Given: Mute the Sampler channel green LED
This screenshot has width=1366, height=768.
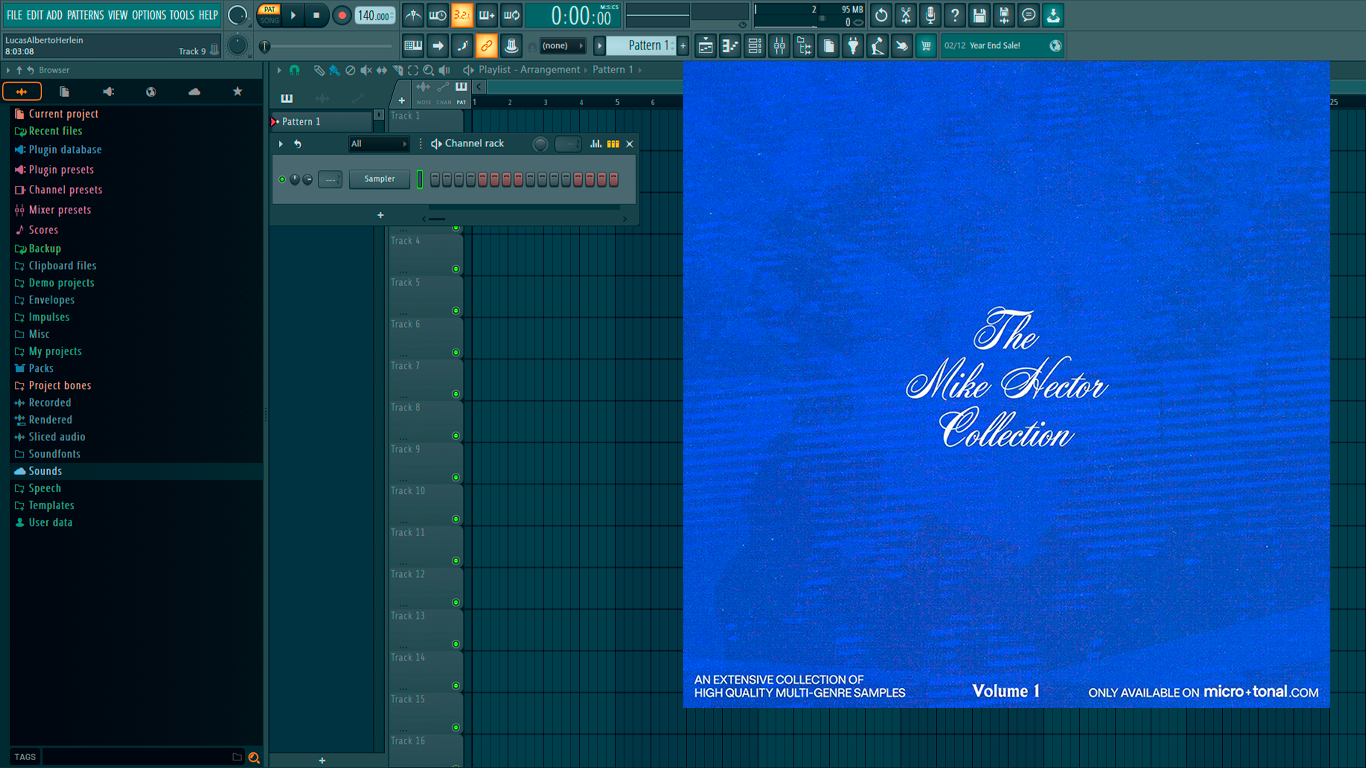Looking at the screenshot, I should [282, 180].
